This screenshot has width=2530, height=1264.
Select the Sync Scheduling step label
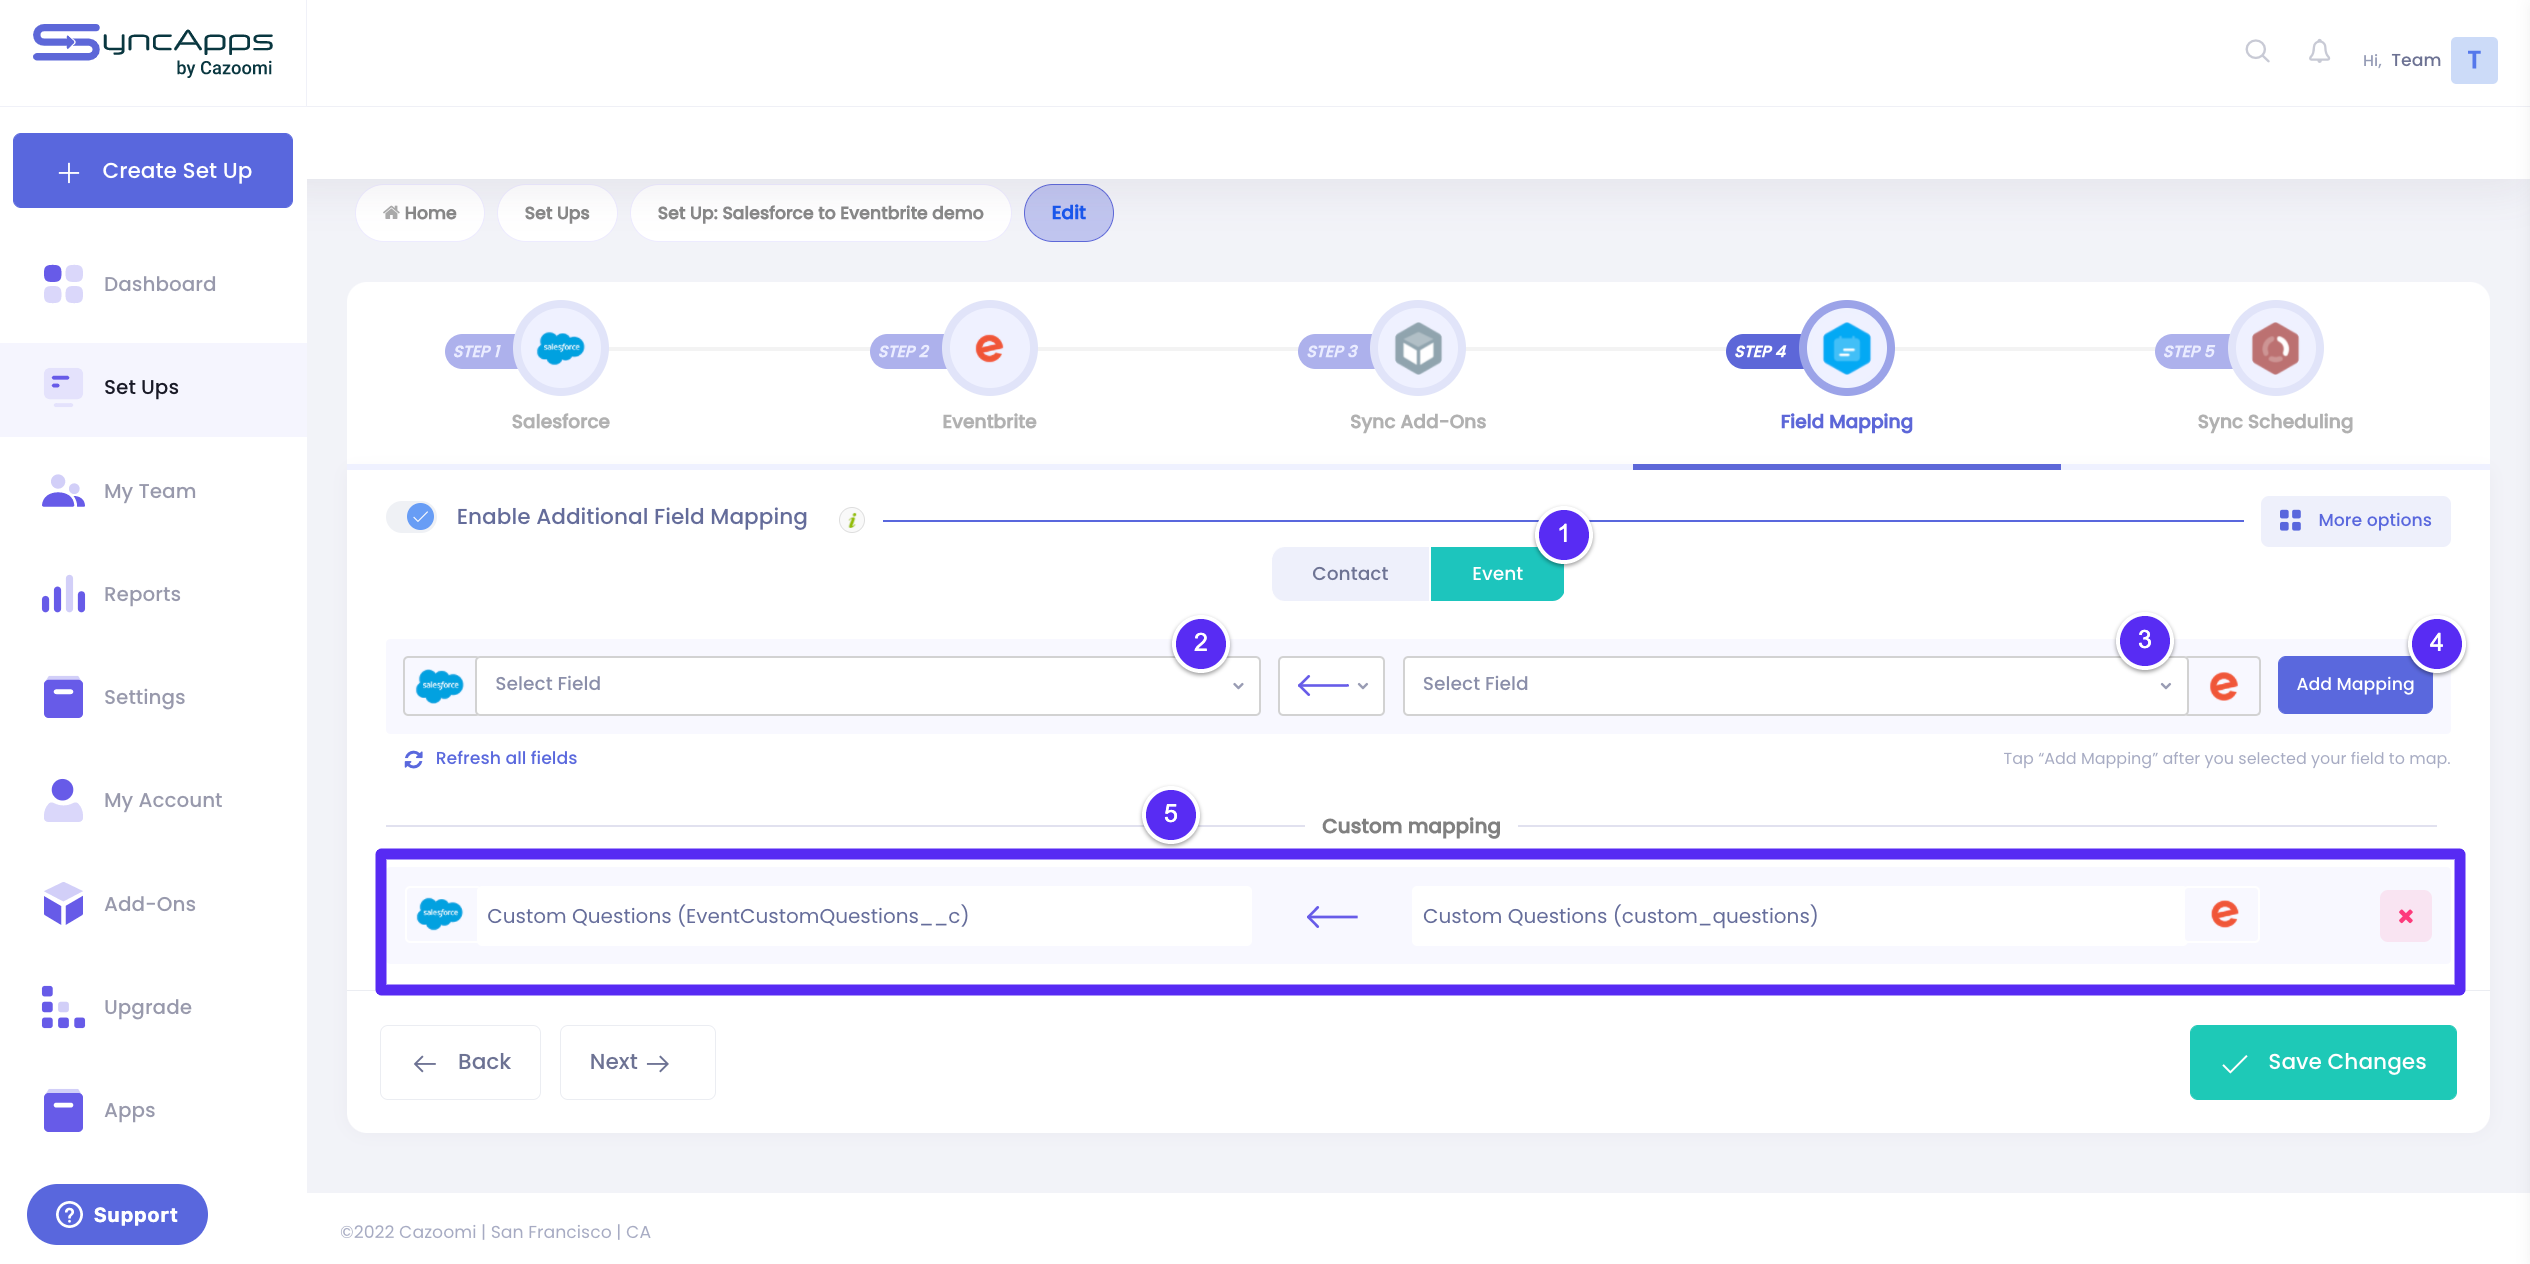(x=2275, y=422)
